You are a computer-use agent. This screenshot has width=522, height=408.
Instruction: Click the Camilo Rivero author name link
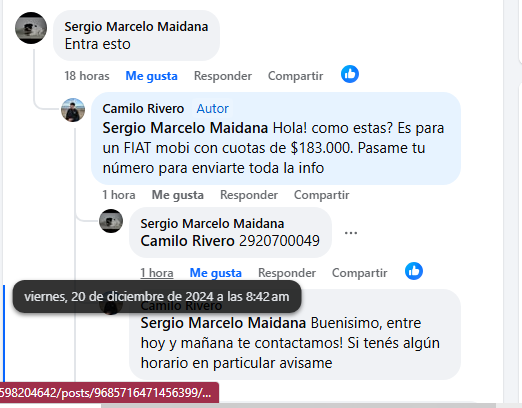pos(143,109)
